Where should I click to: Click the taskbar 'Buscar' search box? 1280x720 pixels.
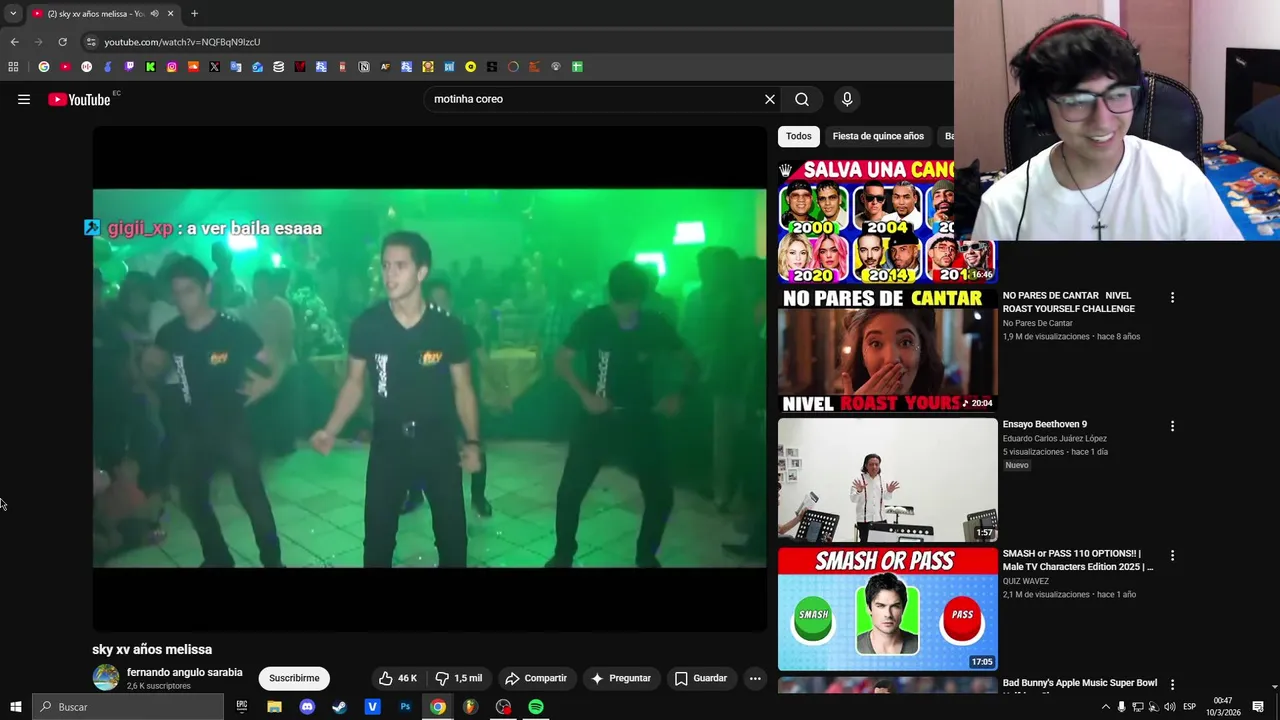point(128,707)
